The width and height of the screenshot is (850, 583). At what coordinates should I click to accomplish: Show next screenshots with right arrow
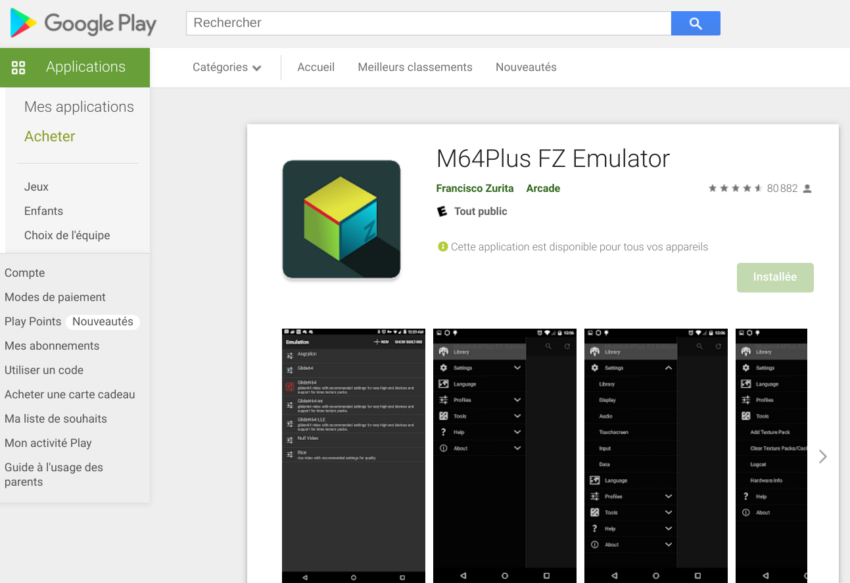click(x=823, y=457)
